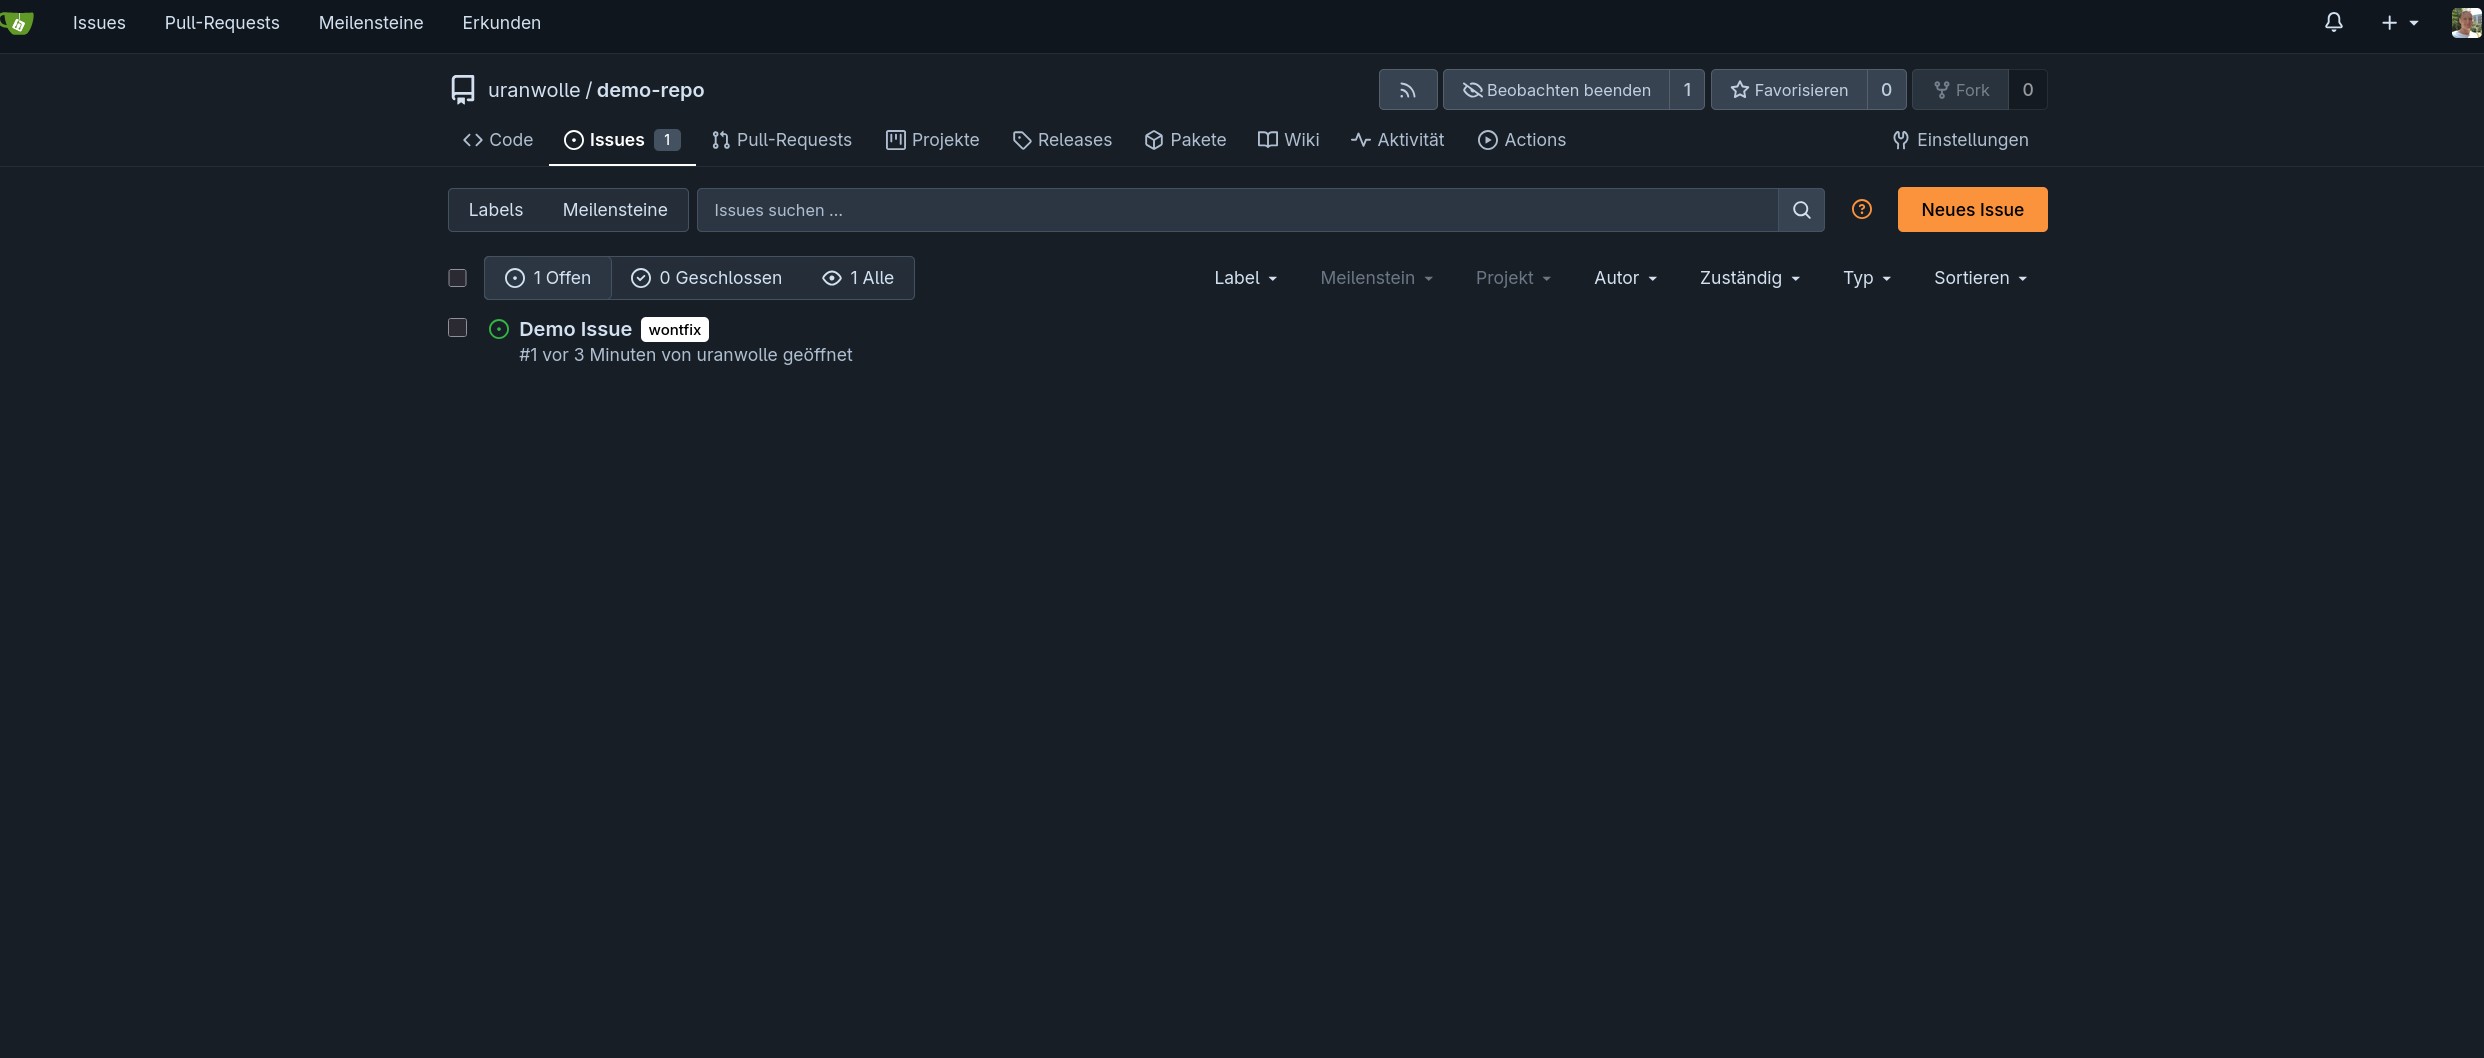Click the Forgejo logo in top bar
Viewport: 2484px width, 1058px height.
[17, 22]
